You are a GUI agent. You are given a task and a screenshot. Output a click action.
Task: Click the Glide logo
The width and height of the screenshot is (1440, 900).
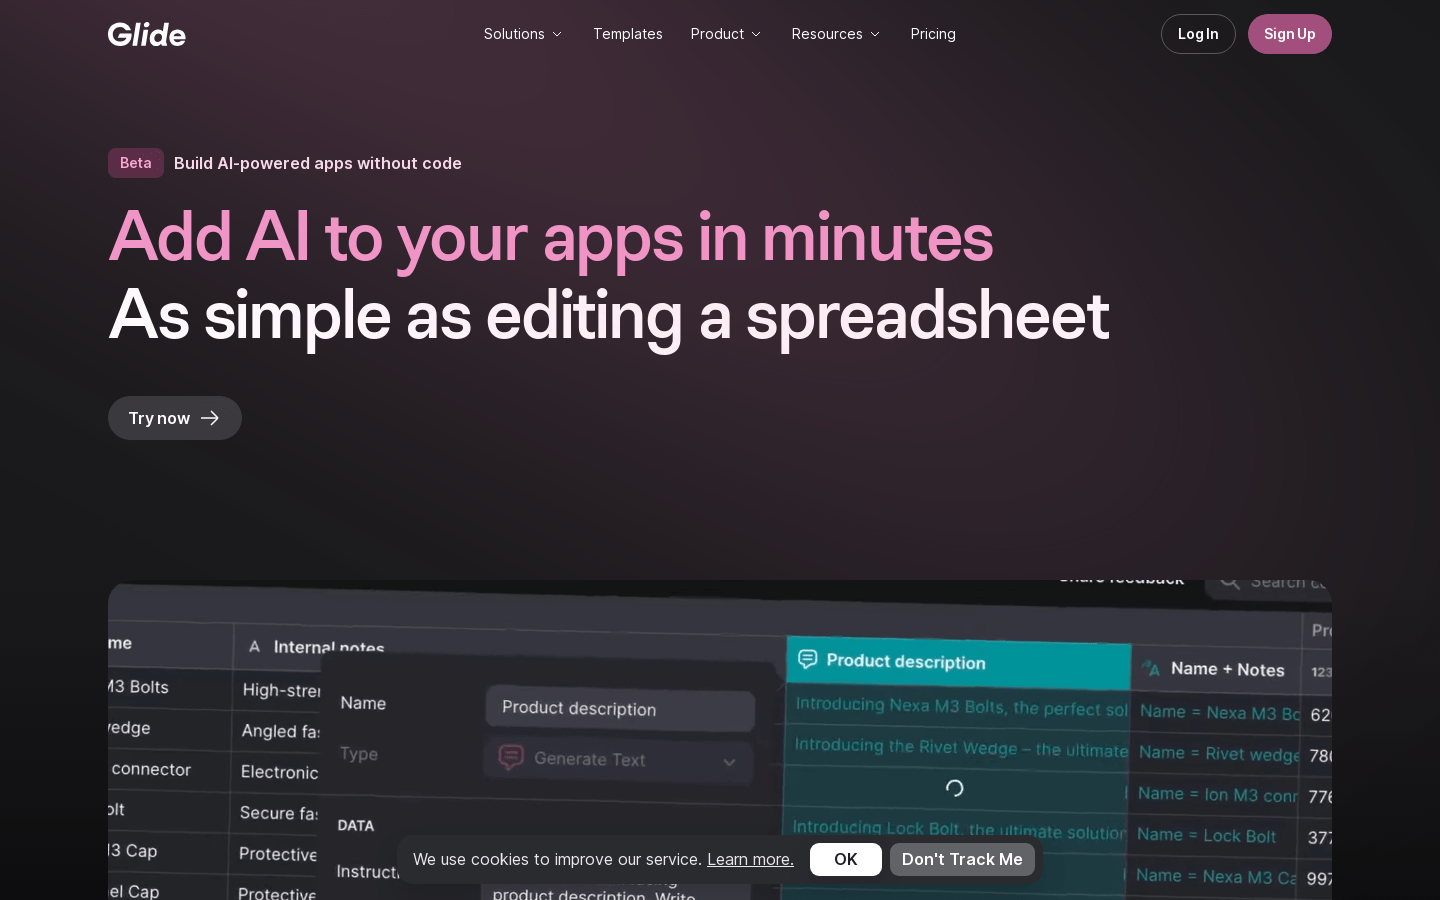(147, 34)
